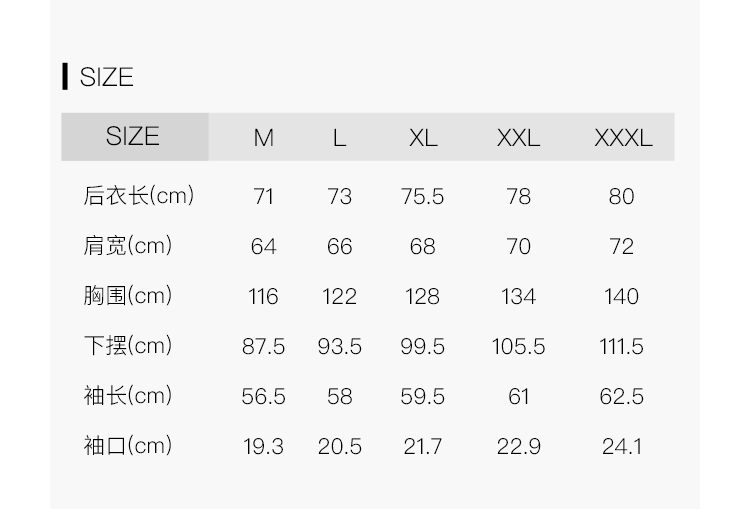
Task: Click the 袖长(cm) row label
Action: click(x=127, y=395)
